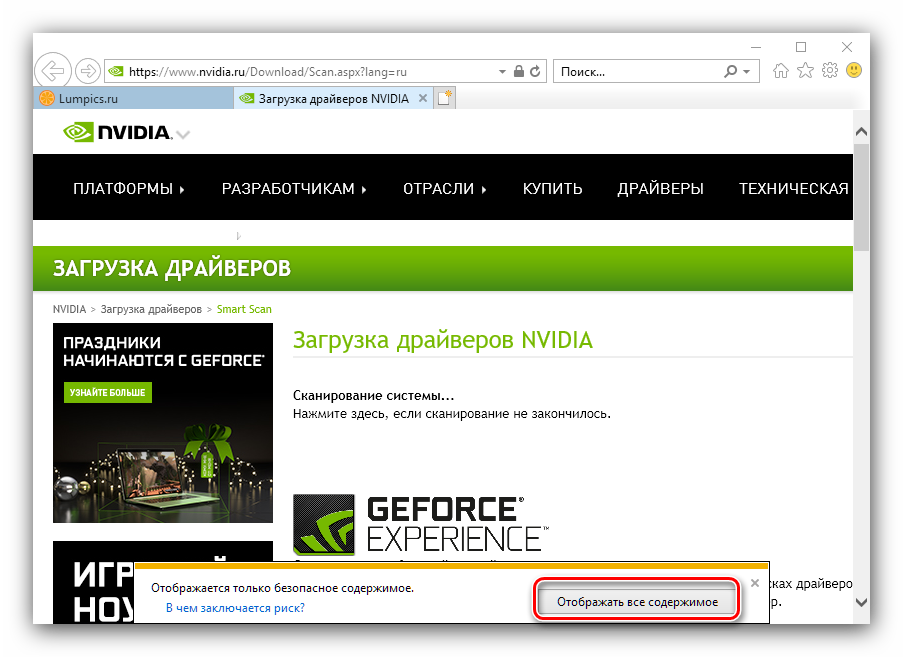Click the browser Forward arrow button

point(88,71)
